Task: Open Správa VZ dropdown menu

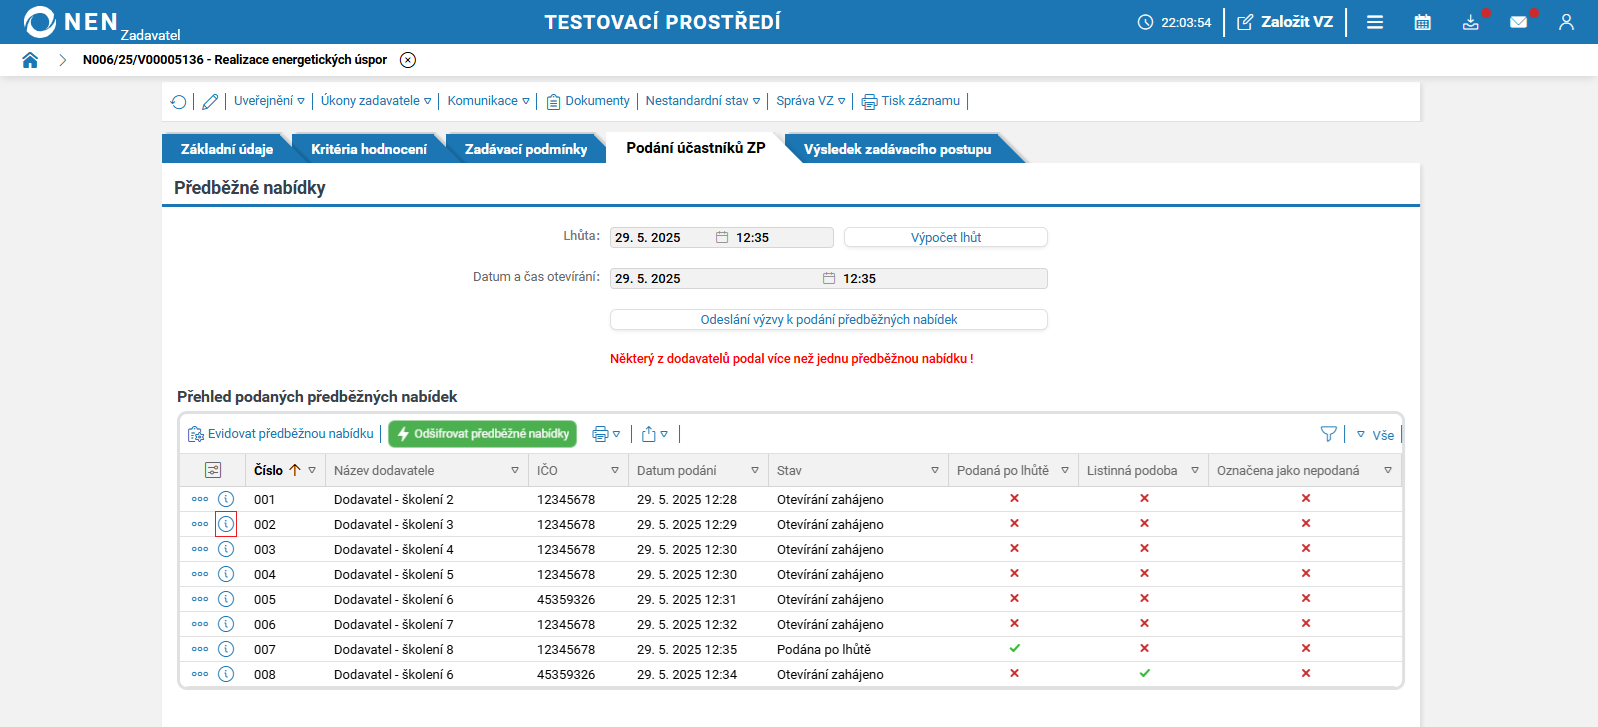Action: [811, 101]
